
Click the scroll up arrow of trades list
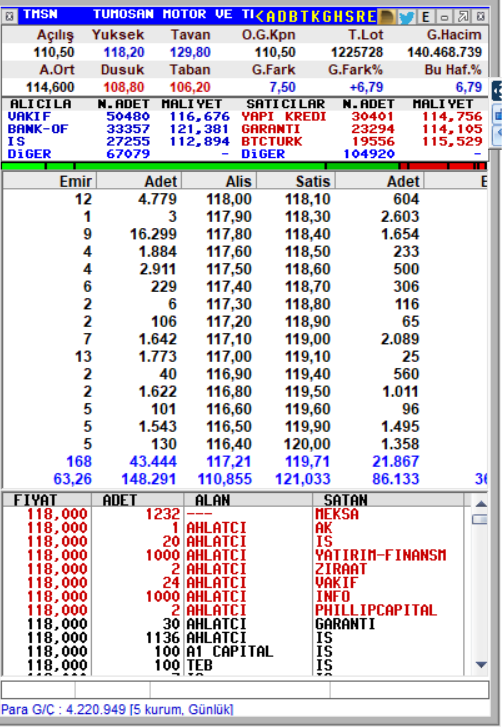tap(481, 504)
